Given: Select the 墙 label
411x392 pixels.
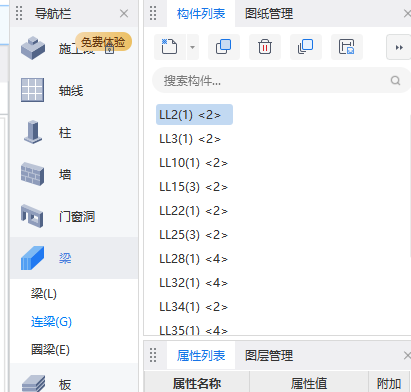Looking at the screenshot, I should tap(65, 175).
